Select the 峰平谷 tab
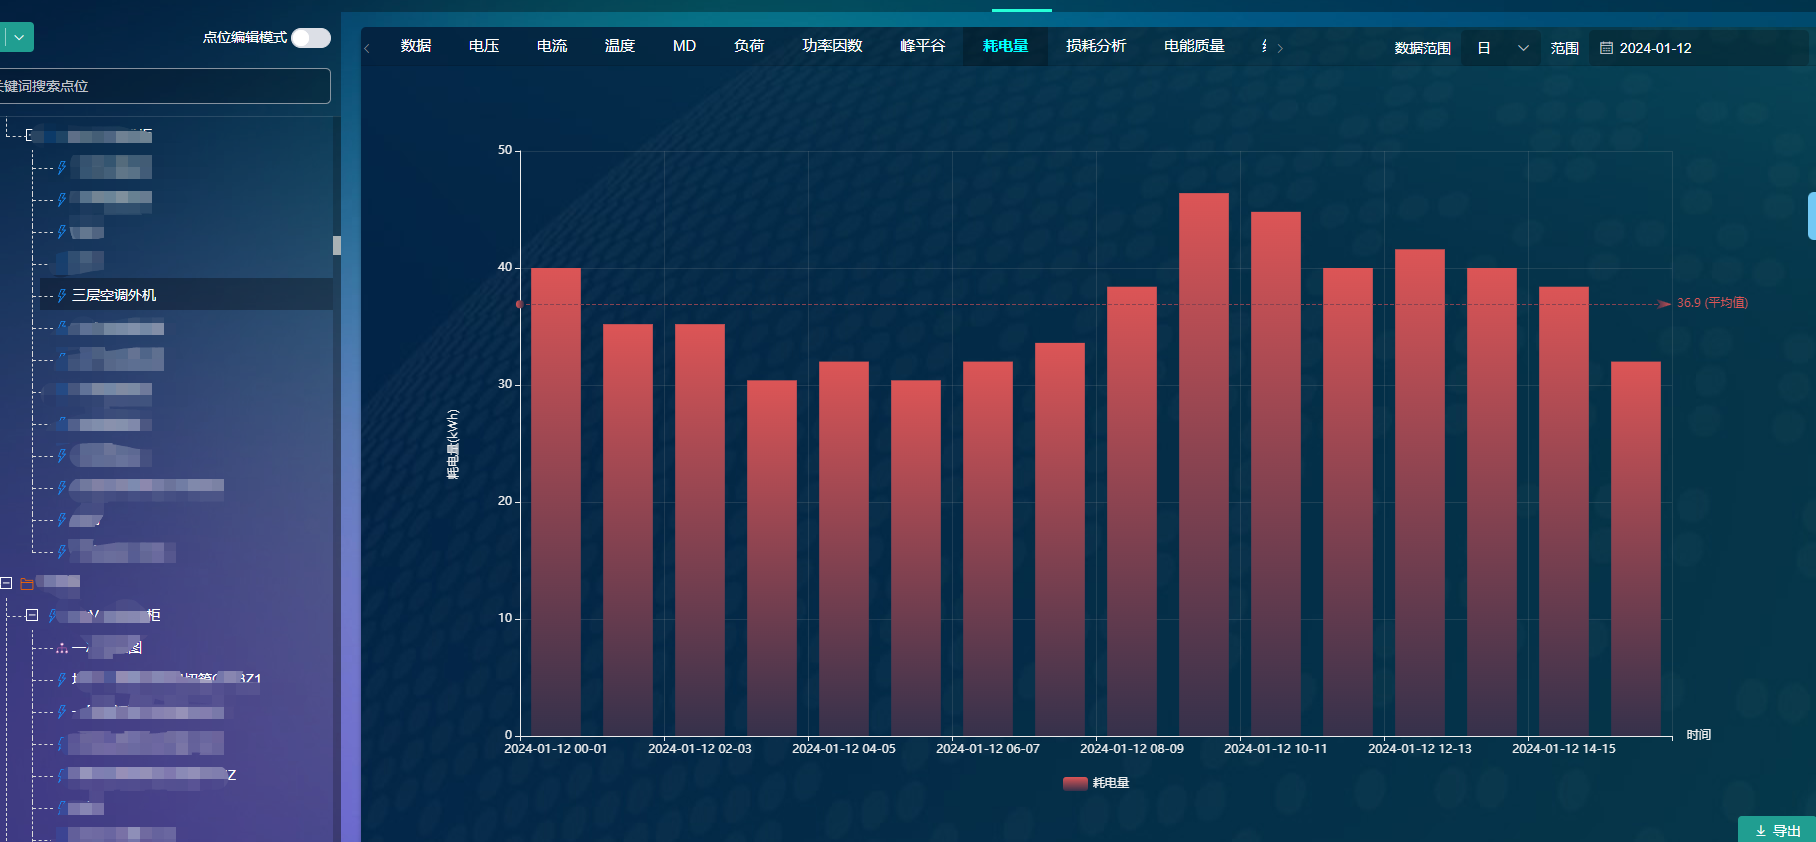 (x=922, y=46)
